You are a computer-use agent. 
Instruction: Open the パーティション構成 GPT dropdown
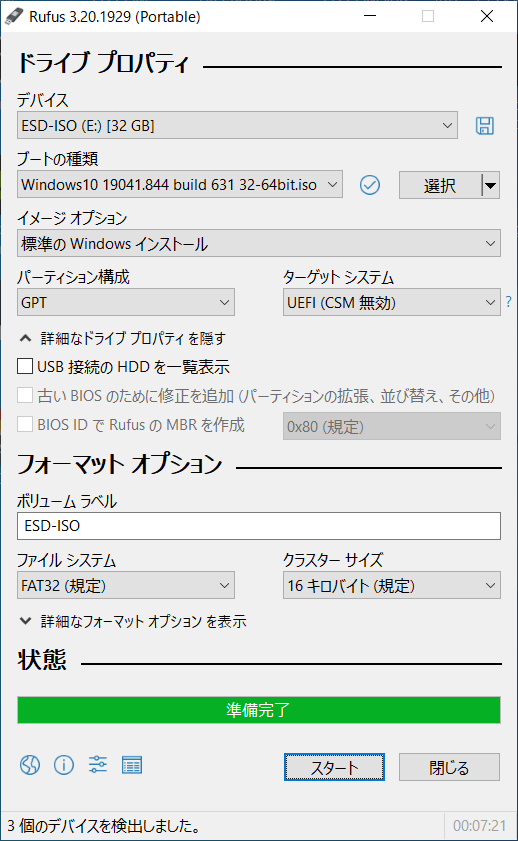pyautogui.click(x=125, y=303)
